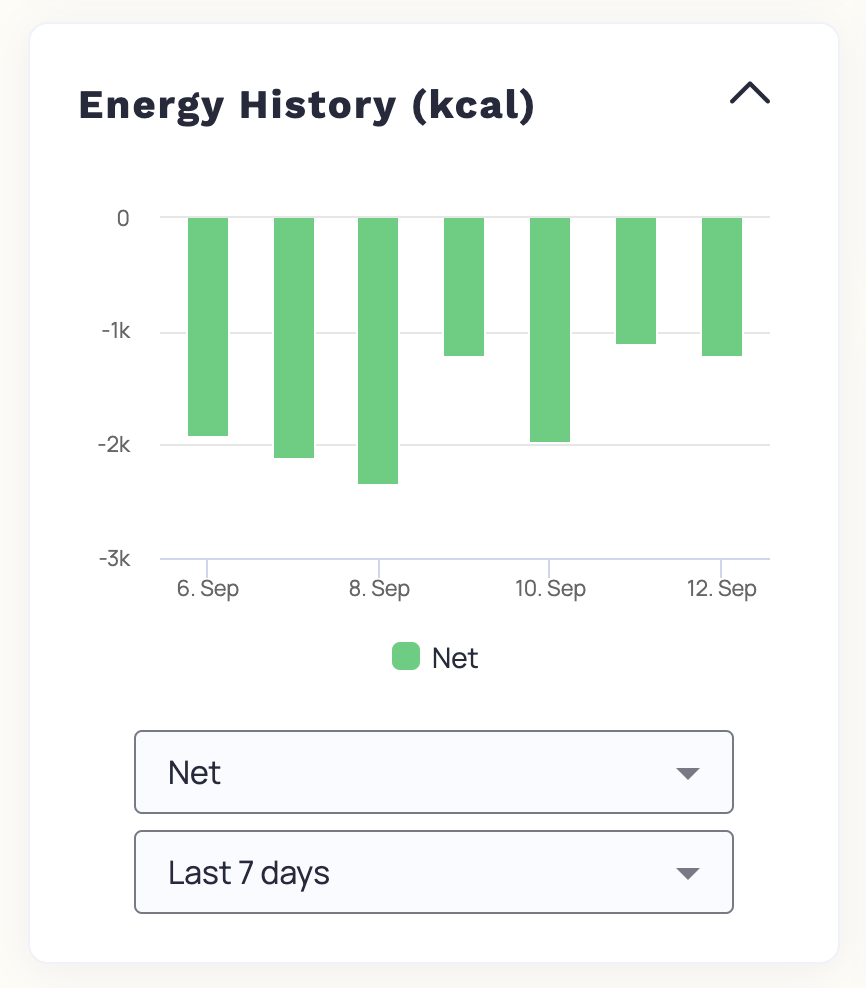Click the dropdown arrow on Last 7 days
Viewport: 866px width, 988px height.
[688, 872]
